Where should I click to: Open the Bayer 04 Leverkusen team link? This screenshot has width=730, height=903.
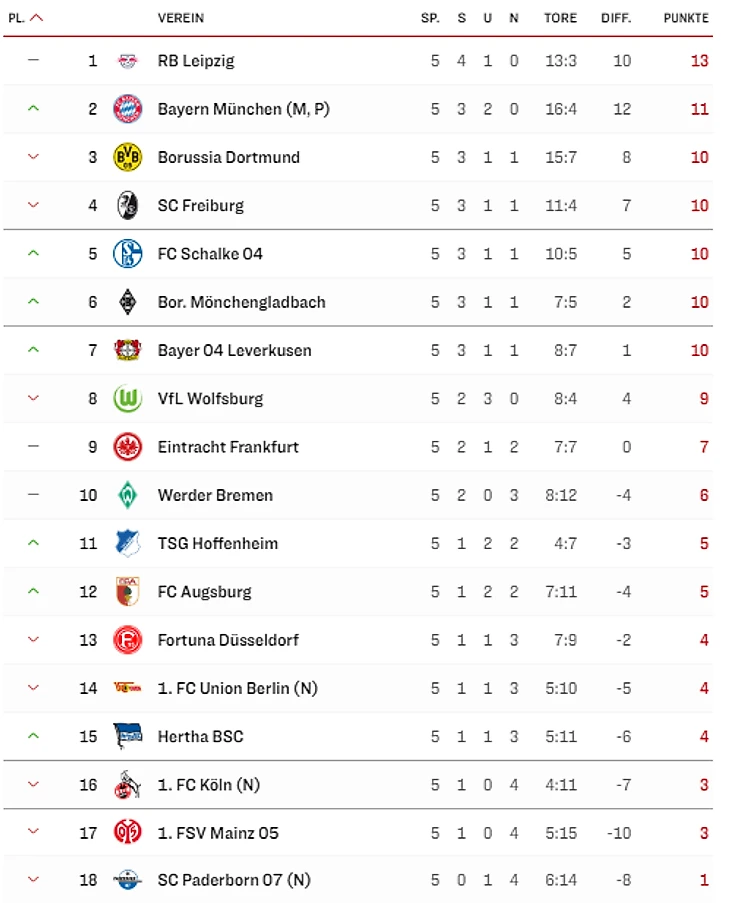click(x=234, y=350)
